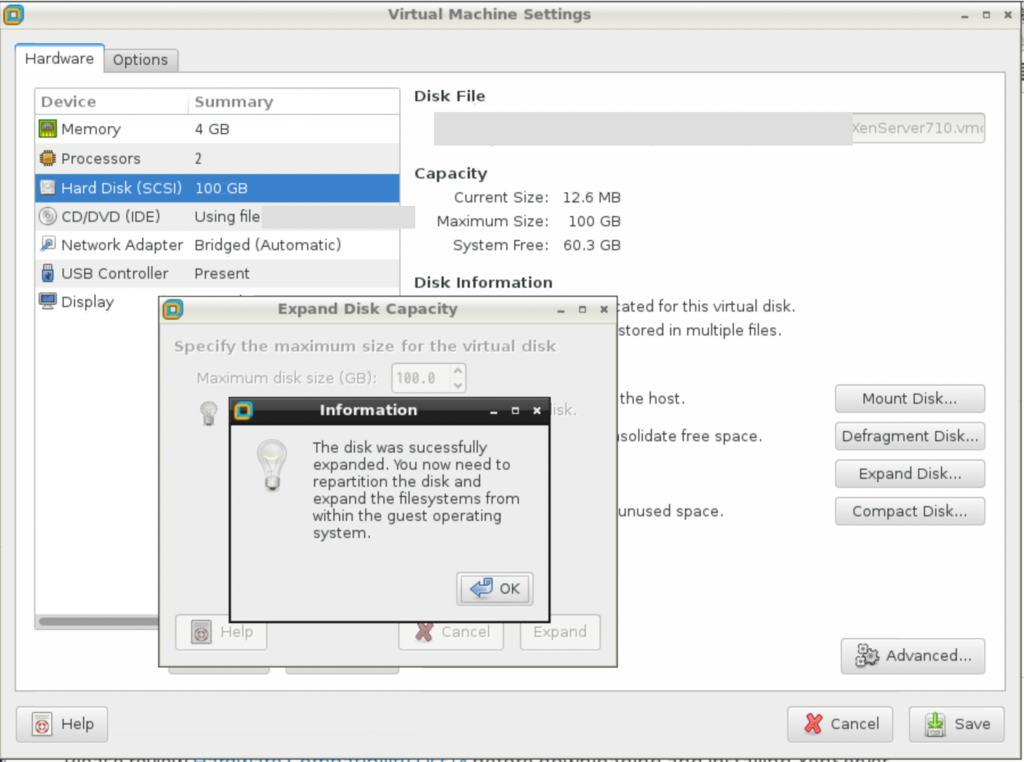
Task: Click the CD/DVD (IDE) disc icon
Action: pyautogui.click(x=48, y=216)
